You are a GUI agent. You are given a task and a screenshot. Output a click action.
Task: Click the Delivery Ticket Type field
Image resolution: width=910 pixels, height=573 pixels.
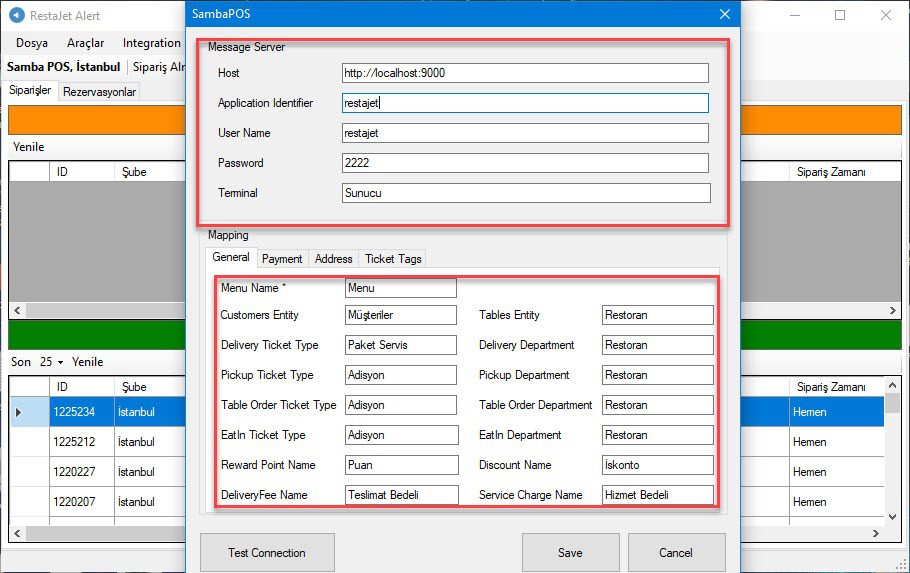(x=400, y=345)
